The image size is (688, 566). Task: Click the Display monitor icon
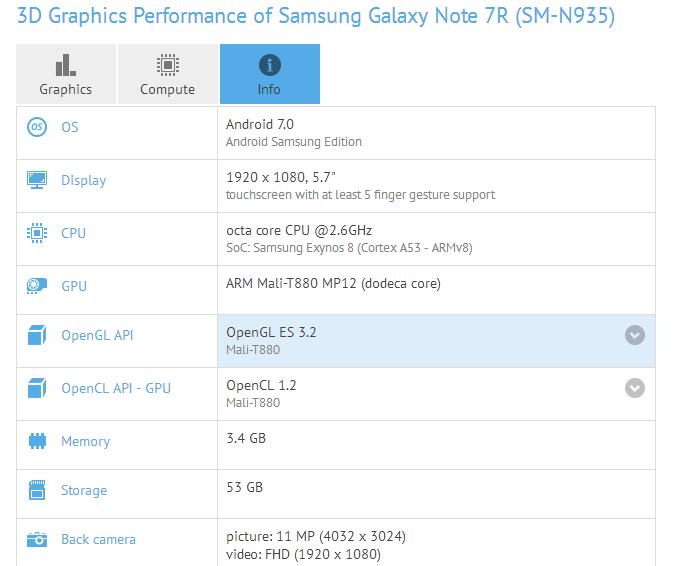pos(37,180)
